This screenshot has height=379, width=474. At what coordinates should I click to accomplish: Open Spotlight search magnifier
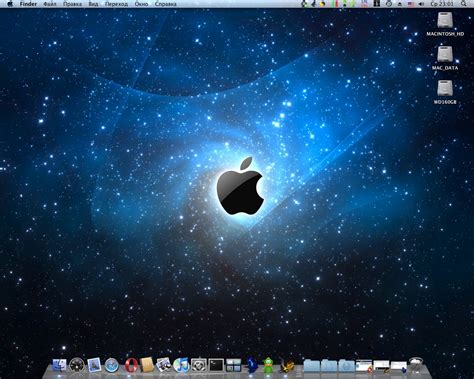pos(464,4)
